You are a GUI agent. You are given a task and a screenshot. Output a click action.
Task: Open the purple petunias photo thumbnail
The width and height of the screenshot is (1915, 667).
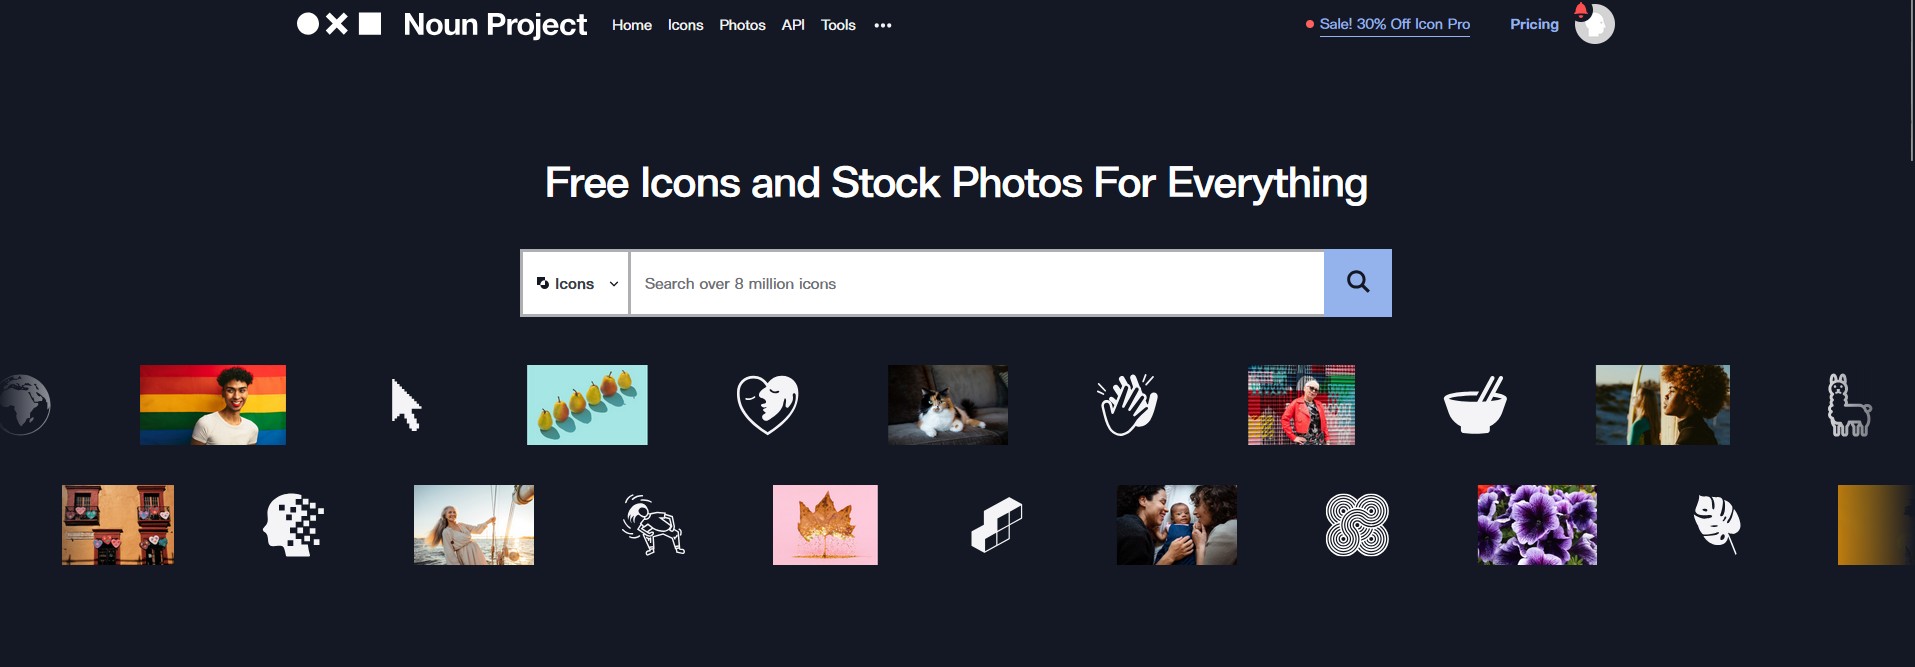(1537, 525)
